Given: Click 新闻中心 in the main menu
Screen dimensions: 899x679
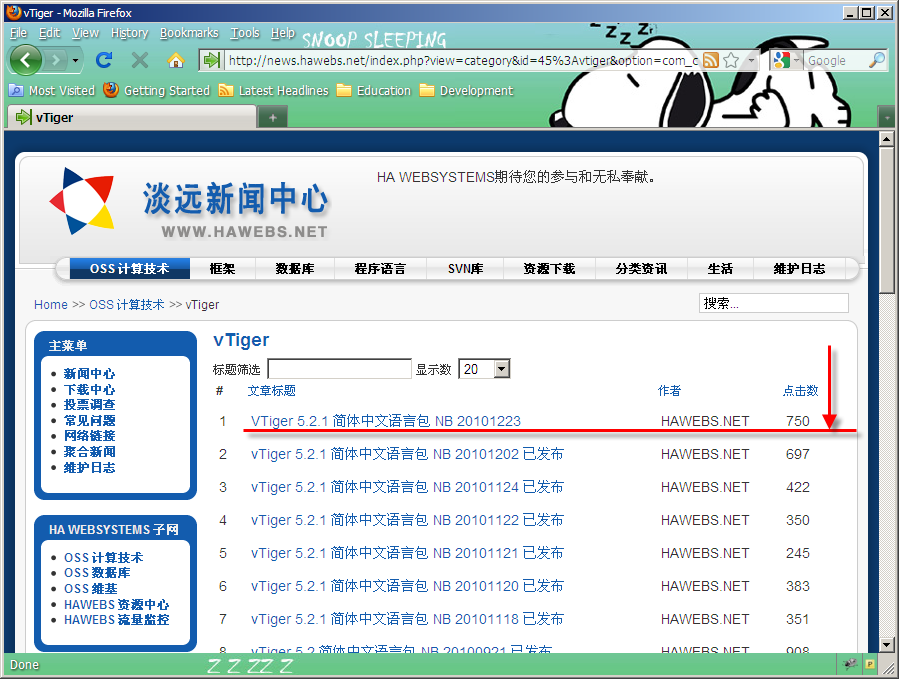Looking at the screenshot, I should (89, 374).
